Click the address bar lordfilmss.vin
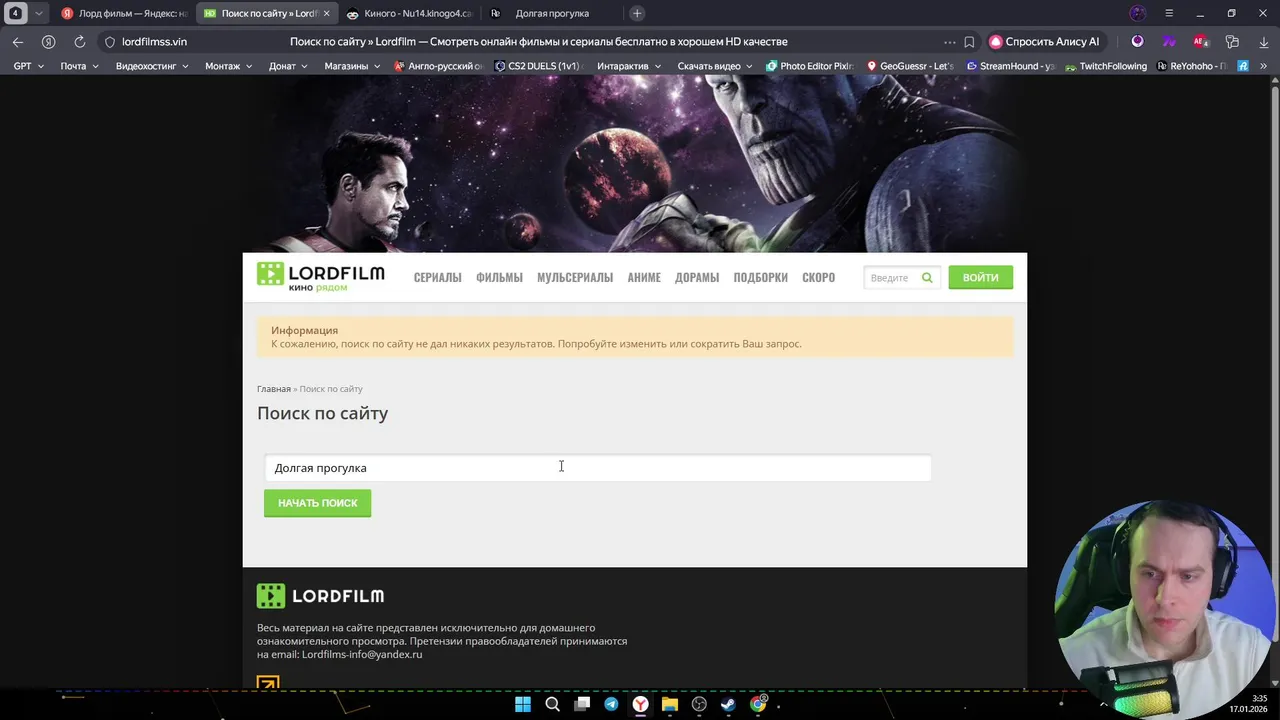 tap(154, 42)
